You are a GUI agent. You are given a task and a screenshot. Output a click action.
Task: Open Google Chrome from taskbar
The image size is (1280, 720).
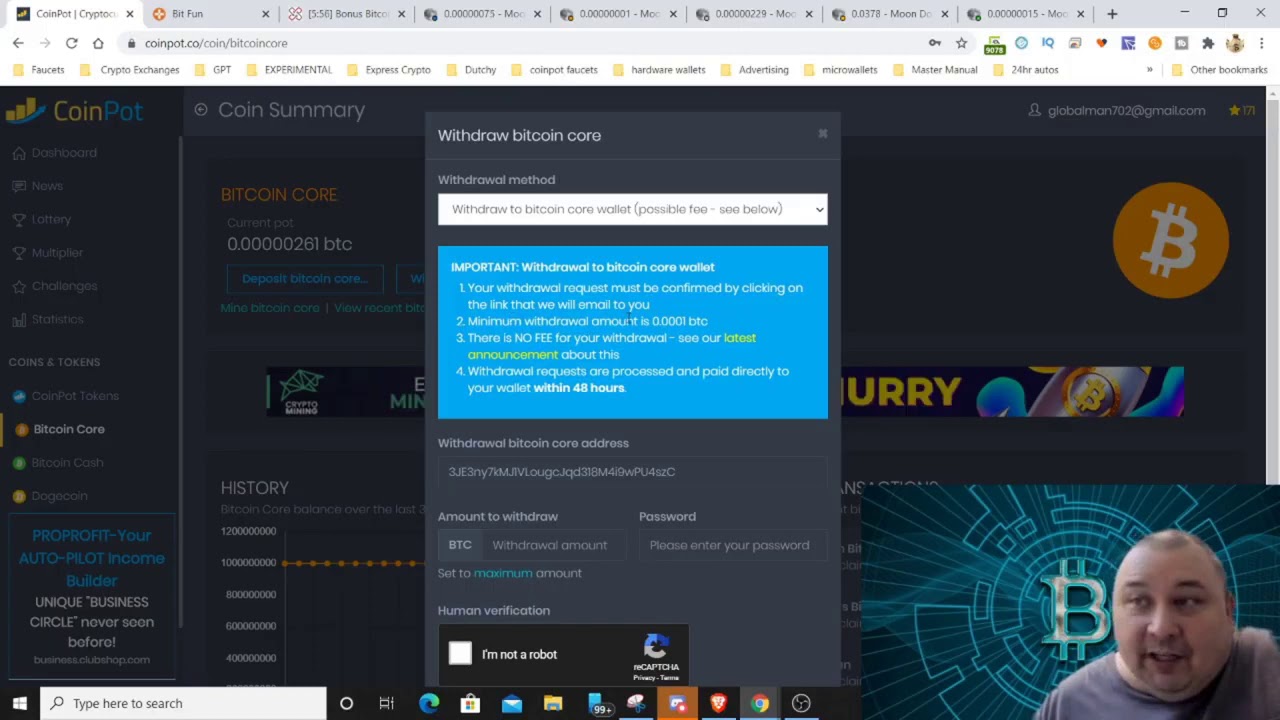(760, 703)
